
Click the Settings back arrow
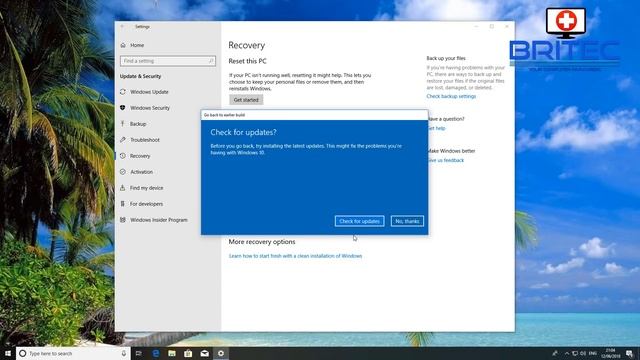pos(122,27)
